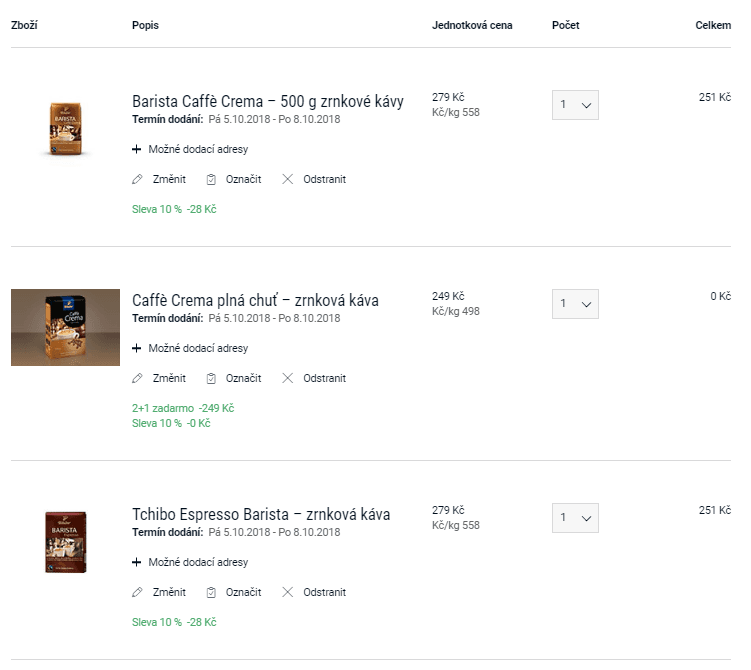The height and width of the screenshot is (670, 751).
Task: Open quantity dropdown for Caffè Crema plná chuť
Action: tap(575, 304)
